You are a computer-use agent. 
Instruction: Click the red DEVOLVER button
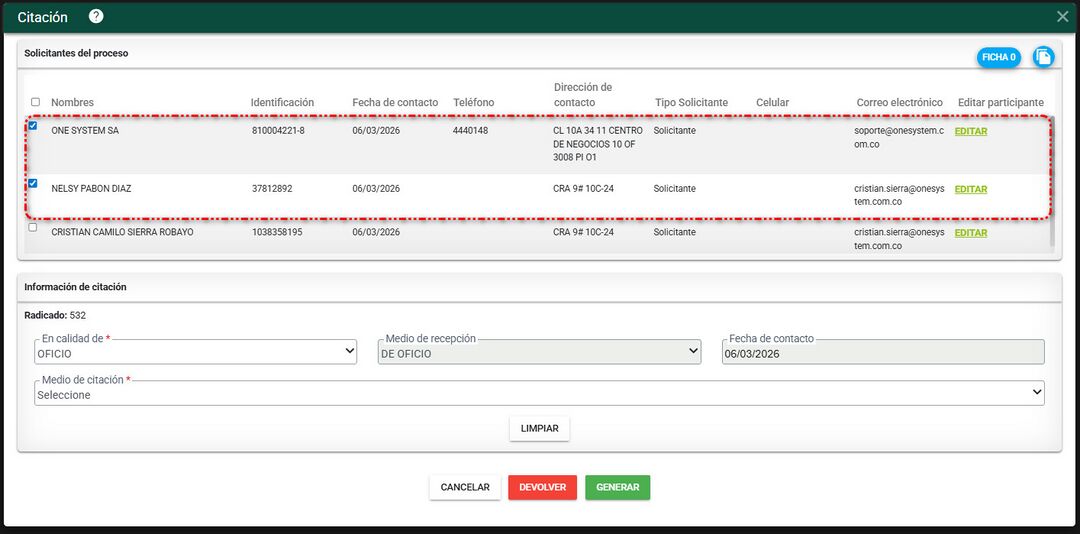pyautogui.click(x=542, y=487)
